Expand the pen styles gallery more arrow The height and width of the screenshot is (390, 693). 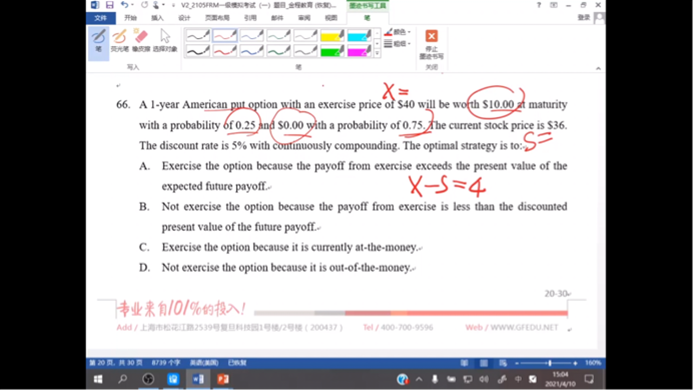point(377,53)
